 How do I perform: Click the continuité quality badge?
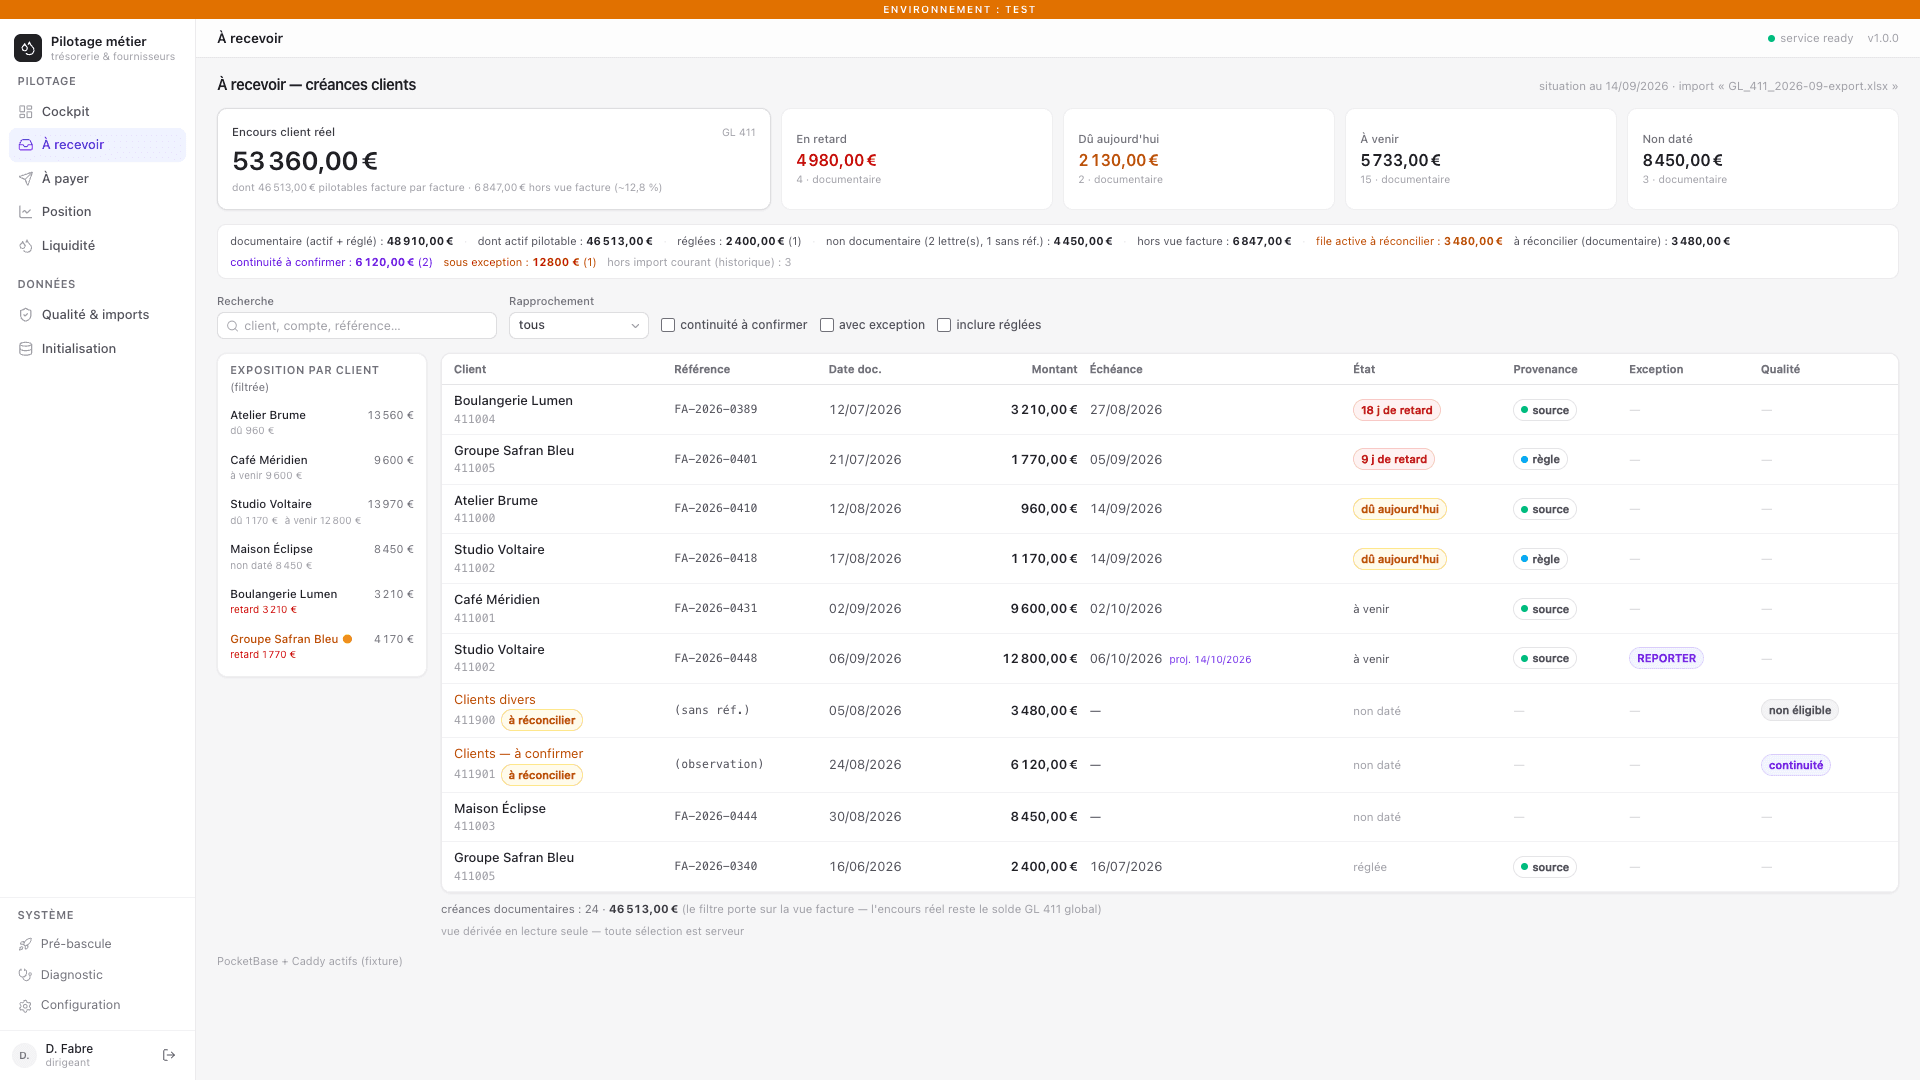coord(1795,765)
